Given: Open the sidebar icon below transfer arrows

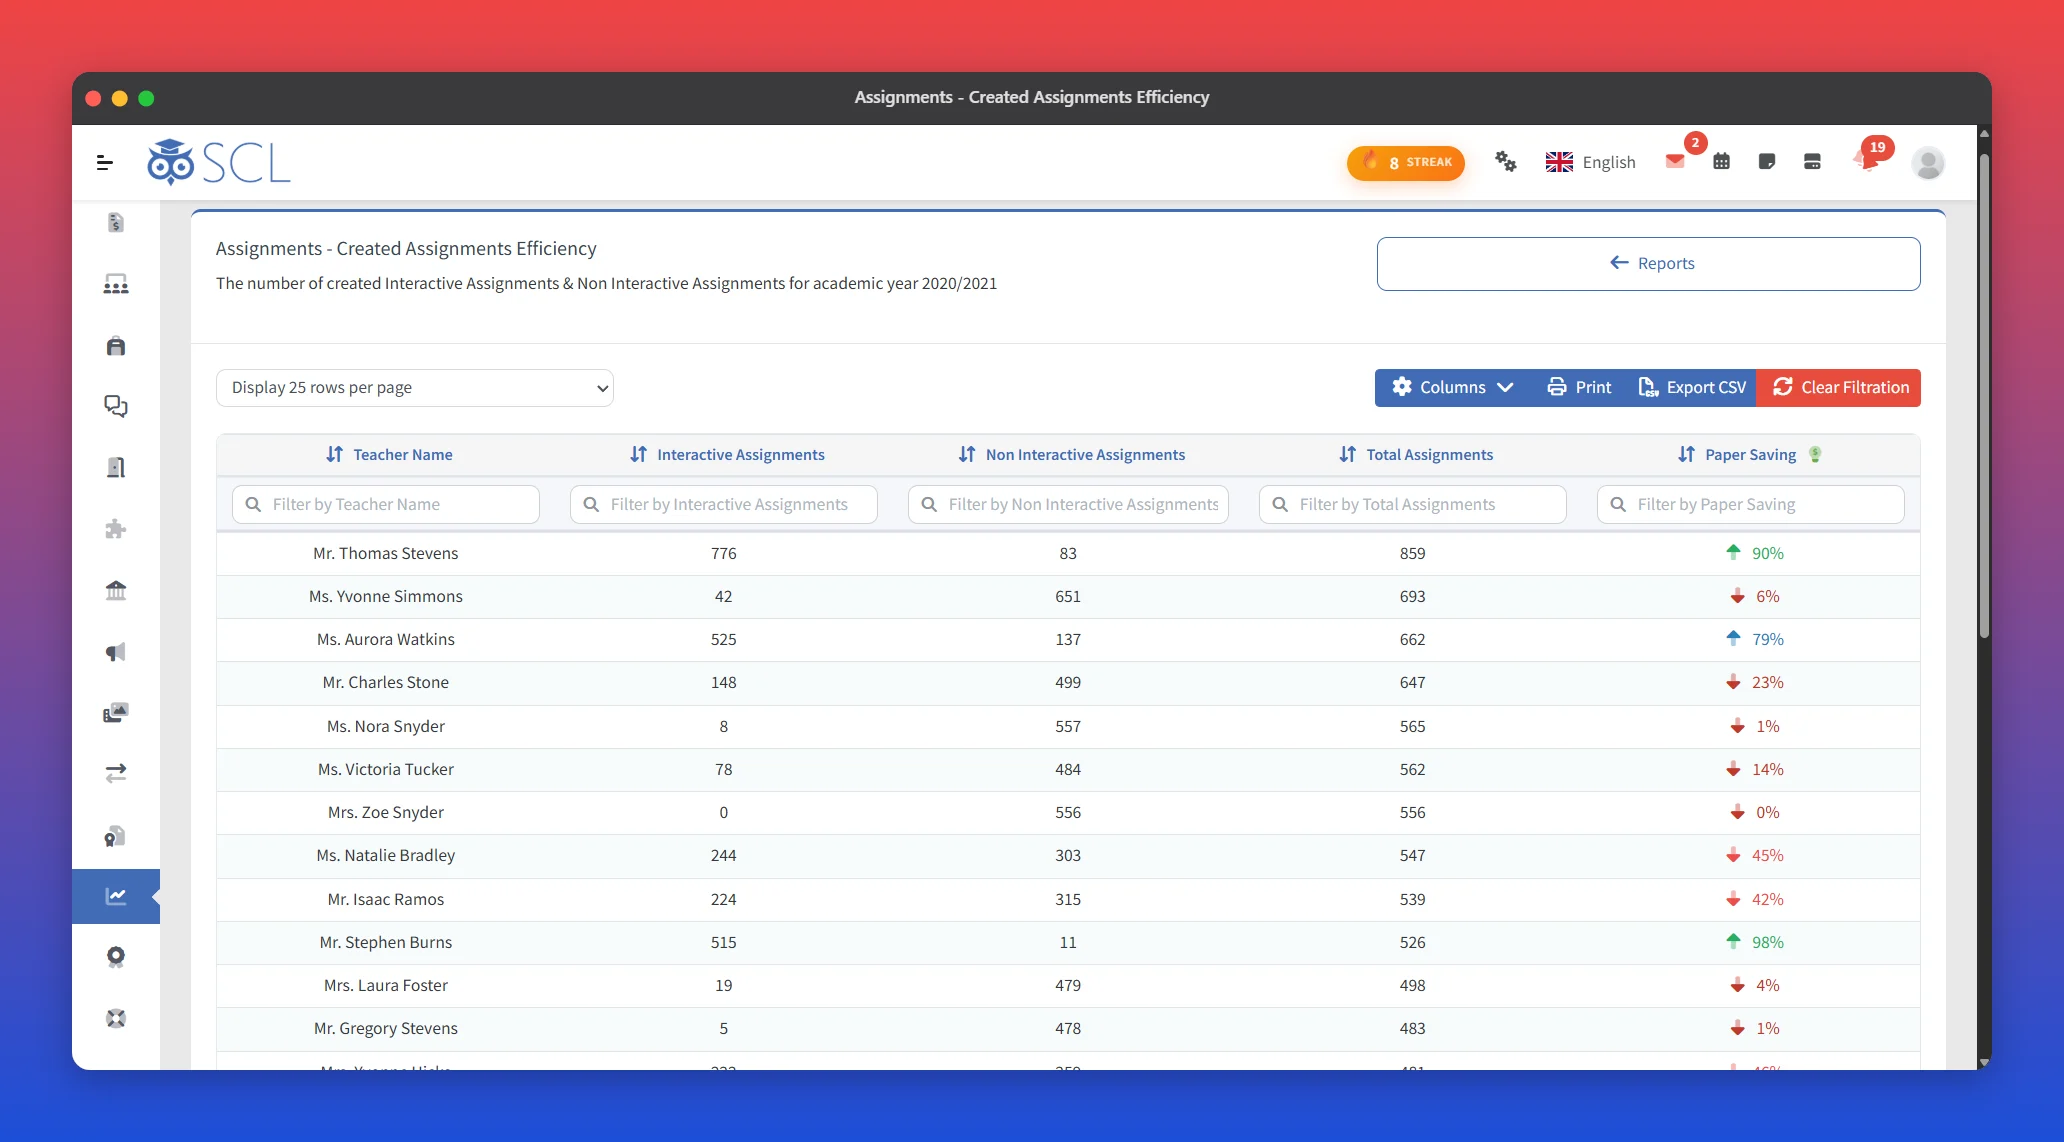Looking at the screenshot, I should pyautogui.click(x=116, y=835).
